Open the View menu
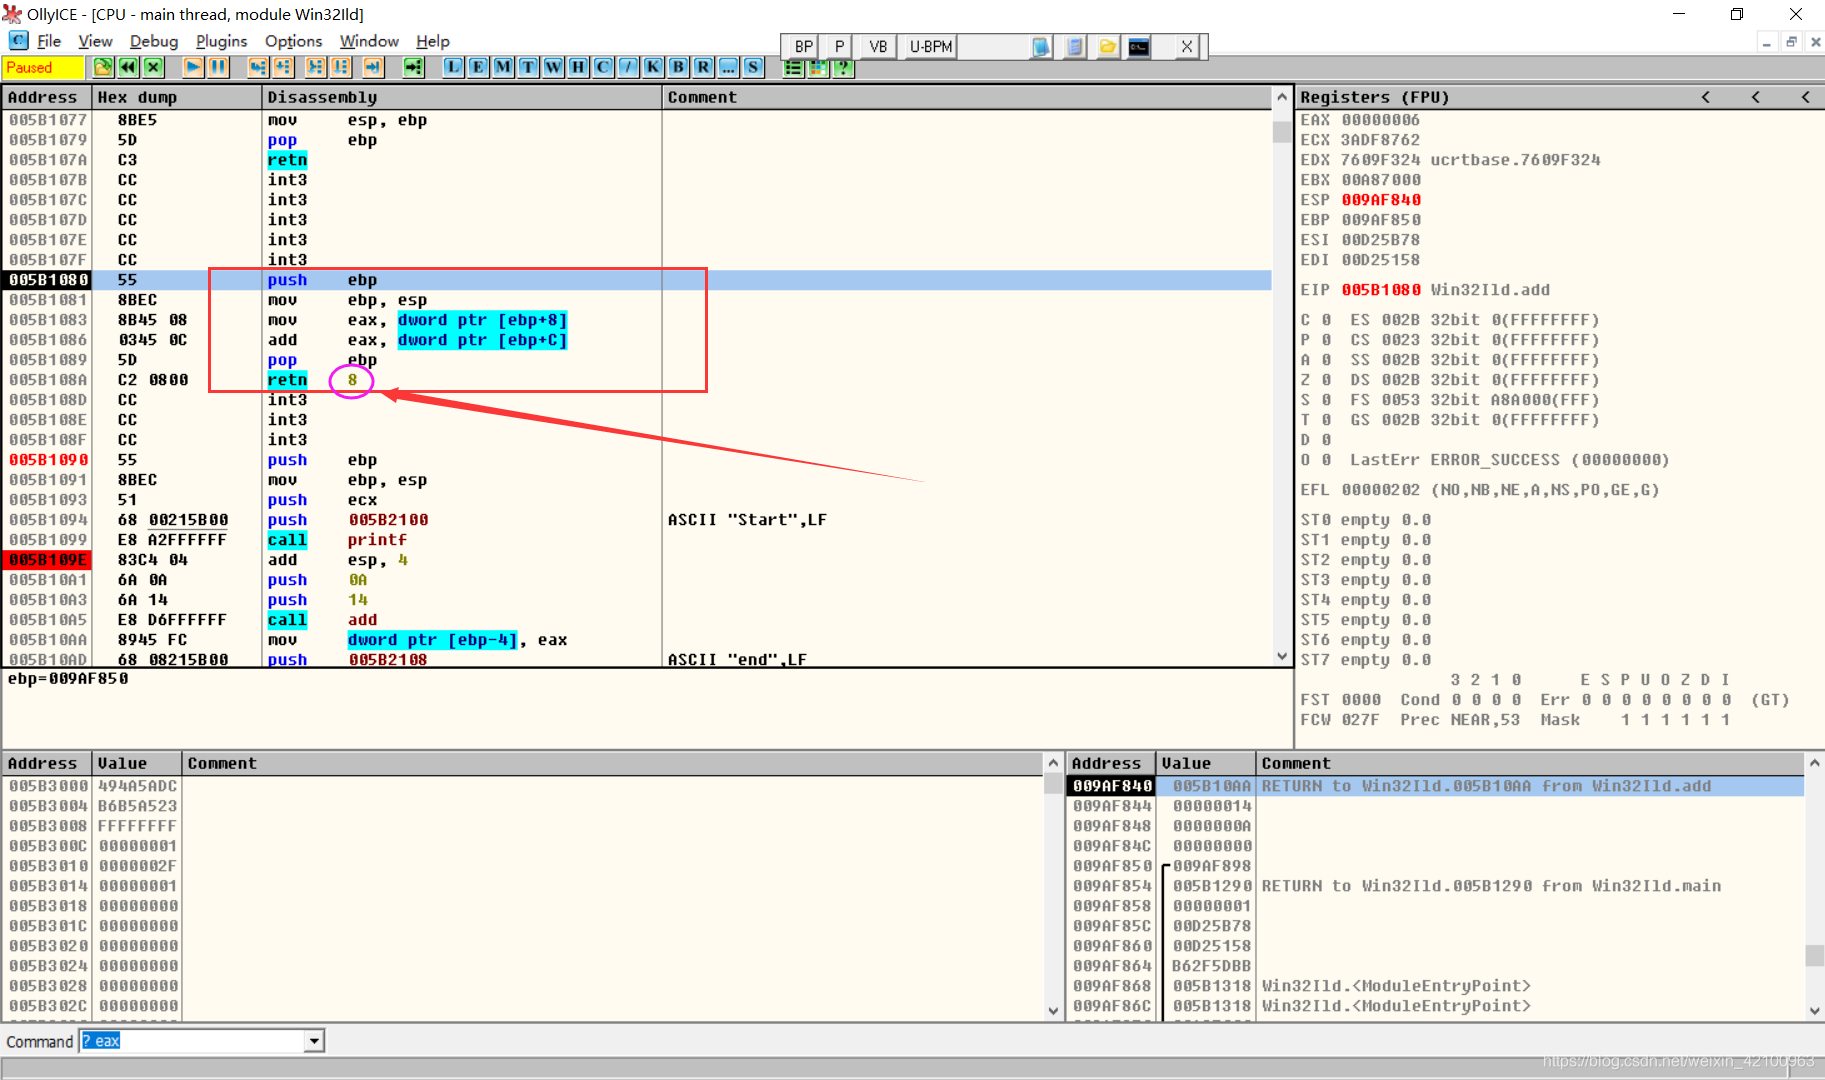Screen dimensions: 1825x1080 95,41
